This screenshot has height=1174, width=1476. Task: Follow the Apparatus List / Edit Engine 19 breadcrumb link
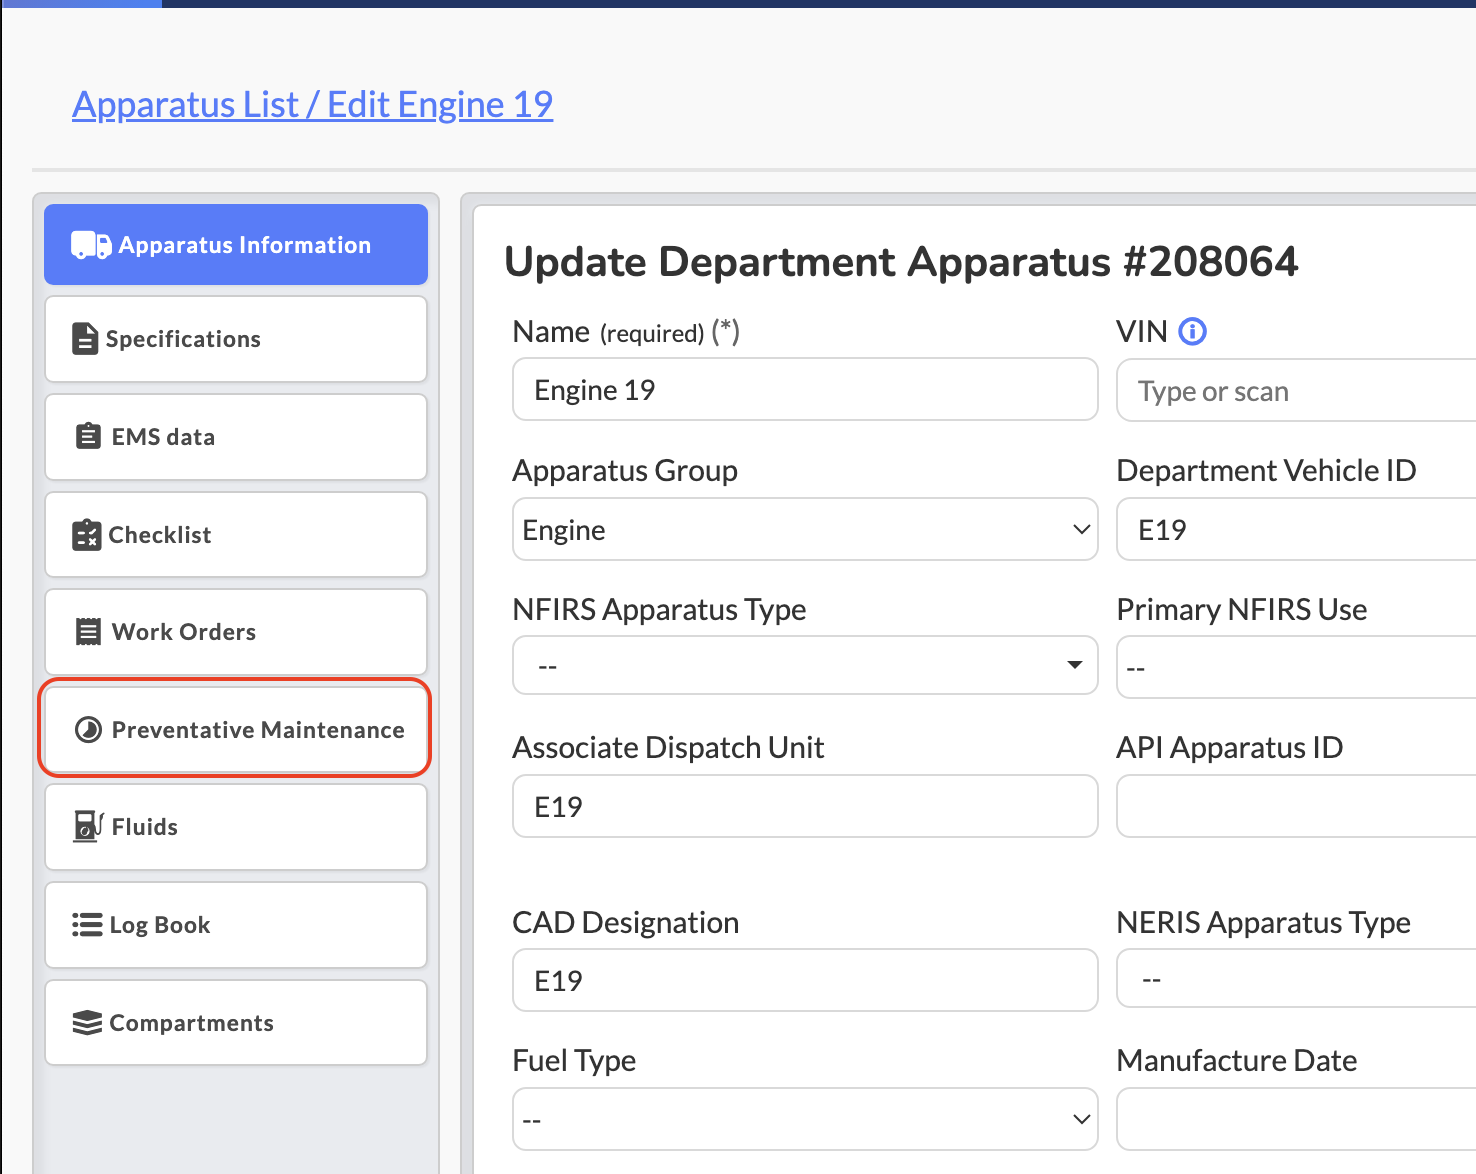click(312, 104)
